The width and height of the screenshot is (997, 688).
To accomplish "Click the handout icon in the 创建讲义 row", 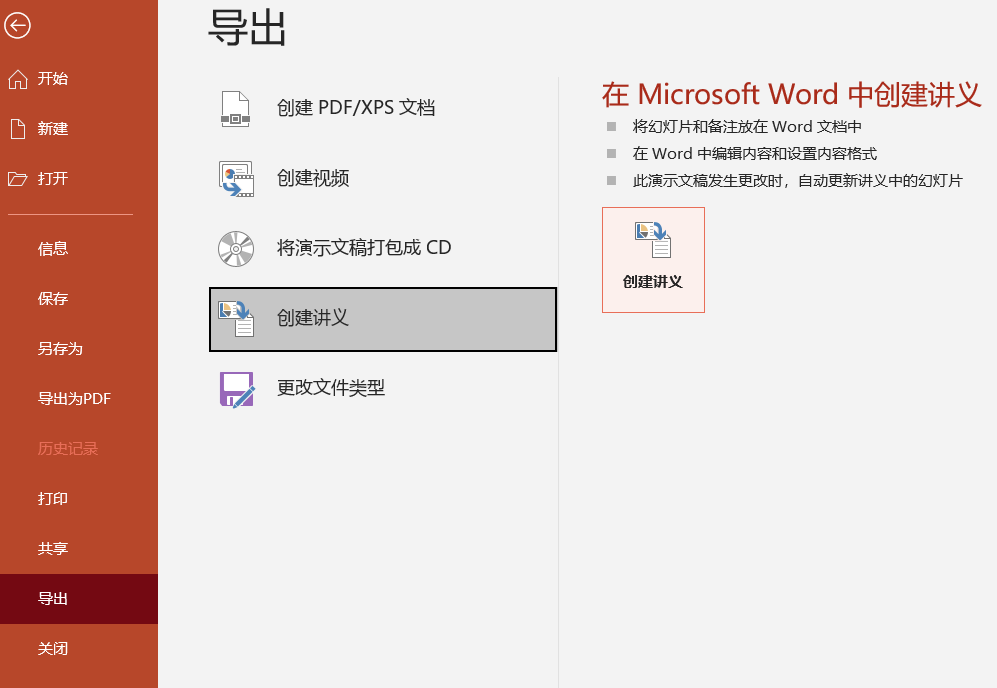I will pyautogui.click(x=236, y=319).
